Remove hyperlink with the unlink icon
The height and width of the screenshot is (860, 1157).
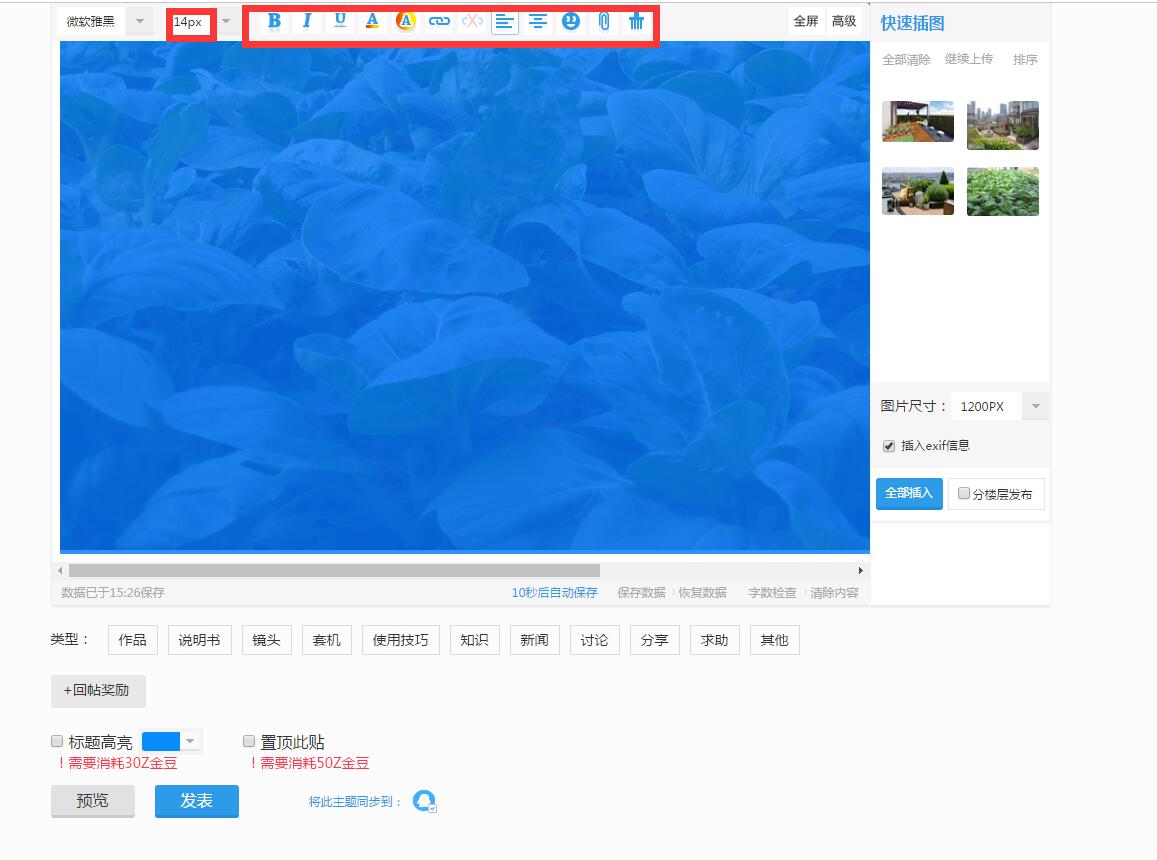tap(473, 21)
